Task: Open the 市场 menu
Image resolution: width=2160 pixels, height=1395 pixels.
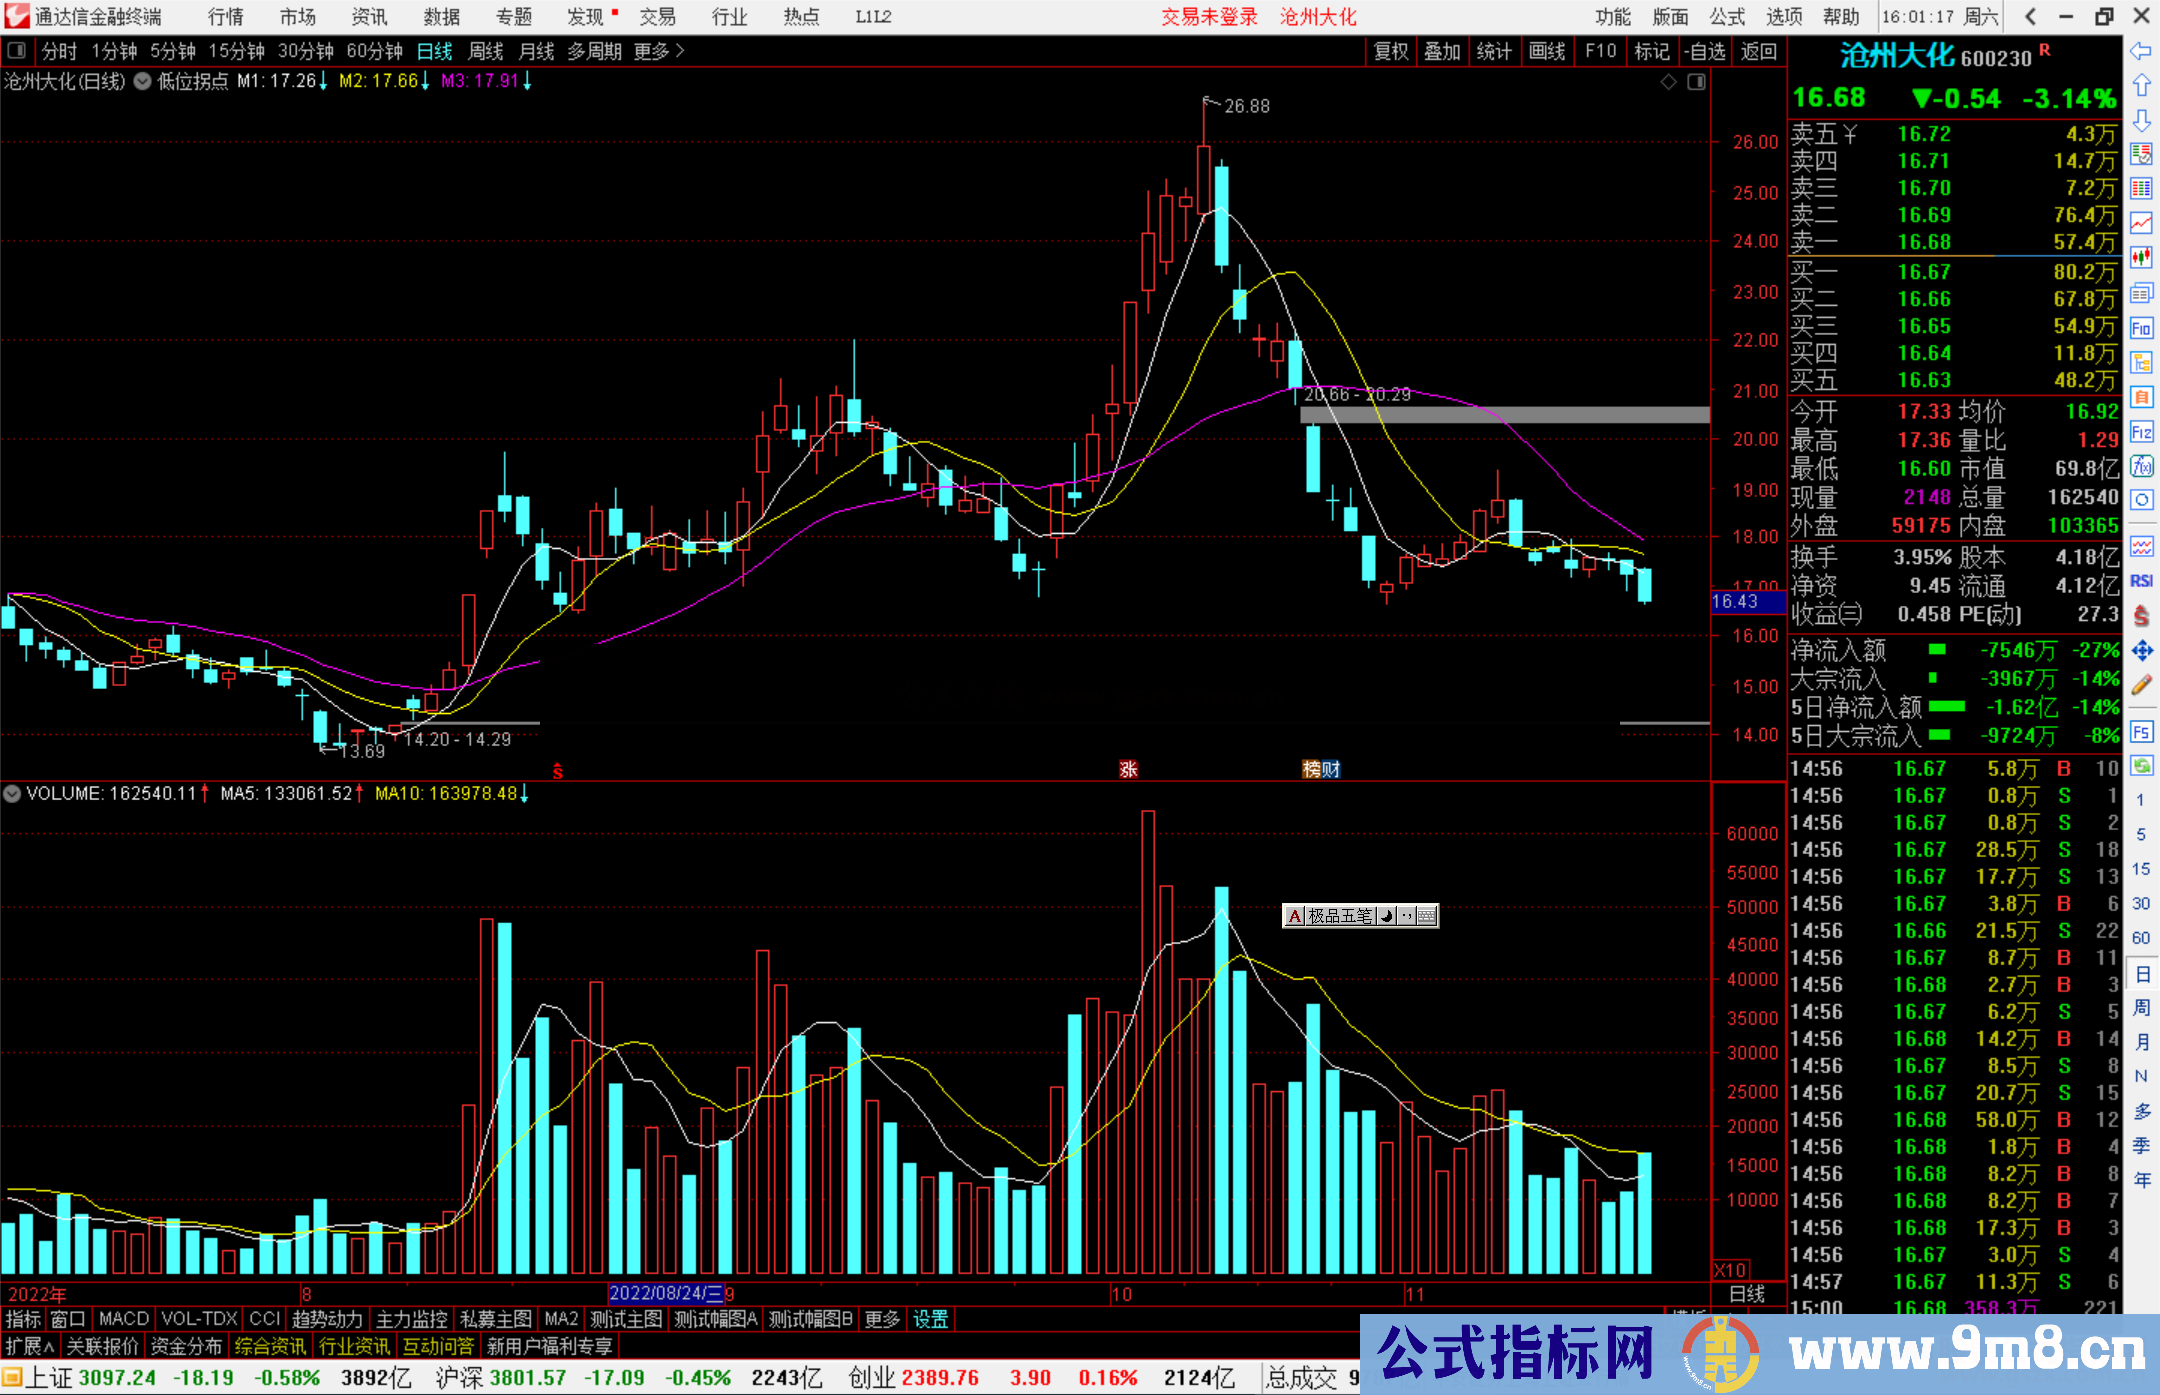Action: [298, 17]
